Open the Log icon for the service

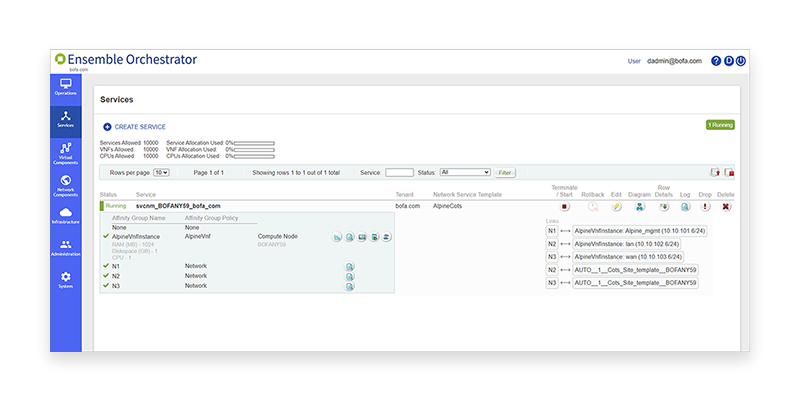point(685,206)
